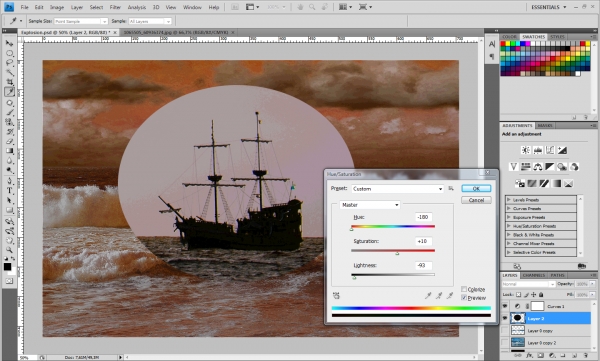The height and width of the screenshot is (361, 600).
Task: Hide the Curves 1 layer
Action: pyautogui.click(x=505, y=306)
